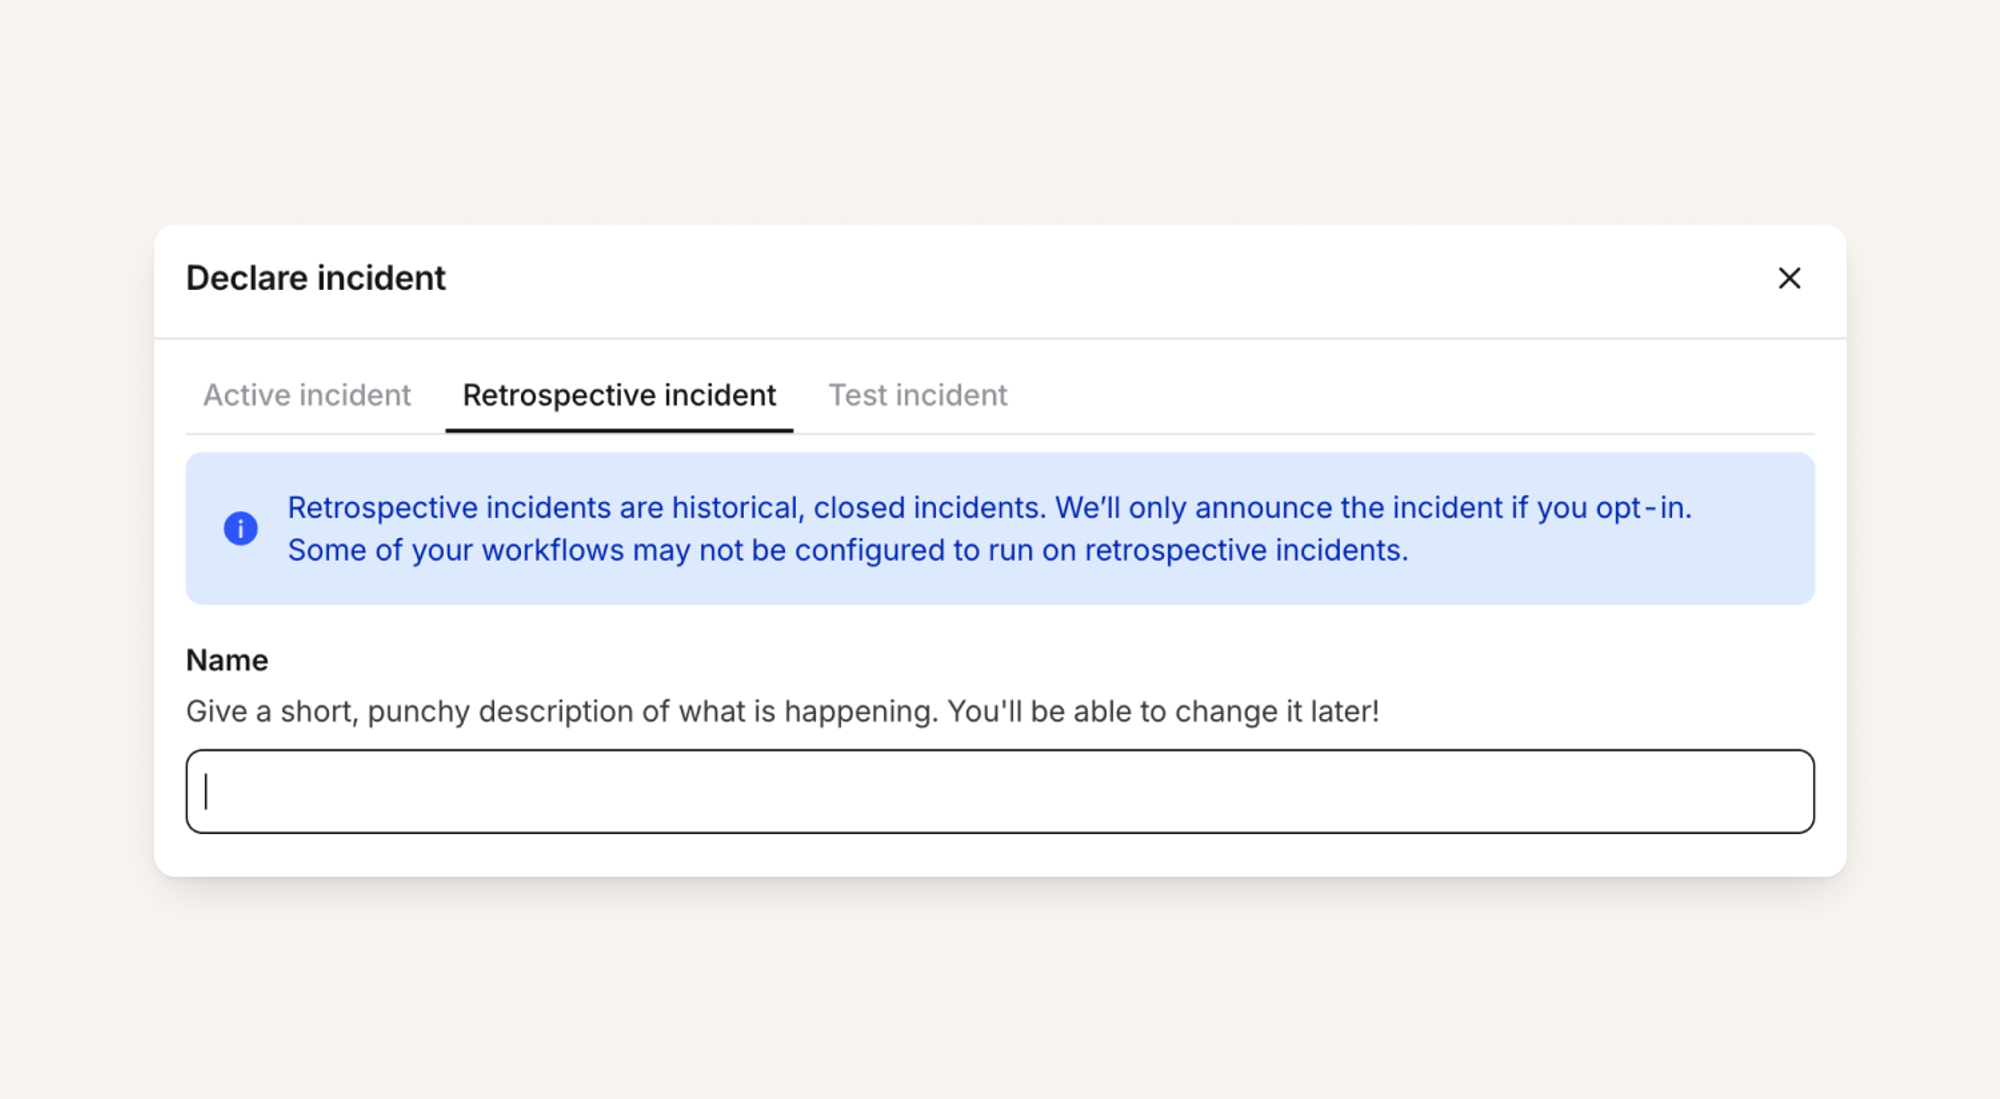This screenshot has height=1099, width=2000.
Task: Click 'You'll be able to change it later!' text
Action: pyautogui.click(x=1163, y=711)
